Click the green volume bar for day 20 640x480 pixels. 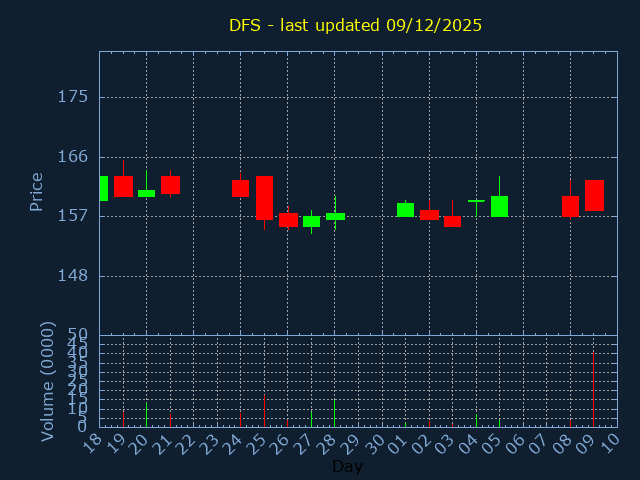click(x=147, y=415)
